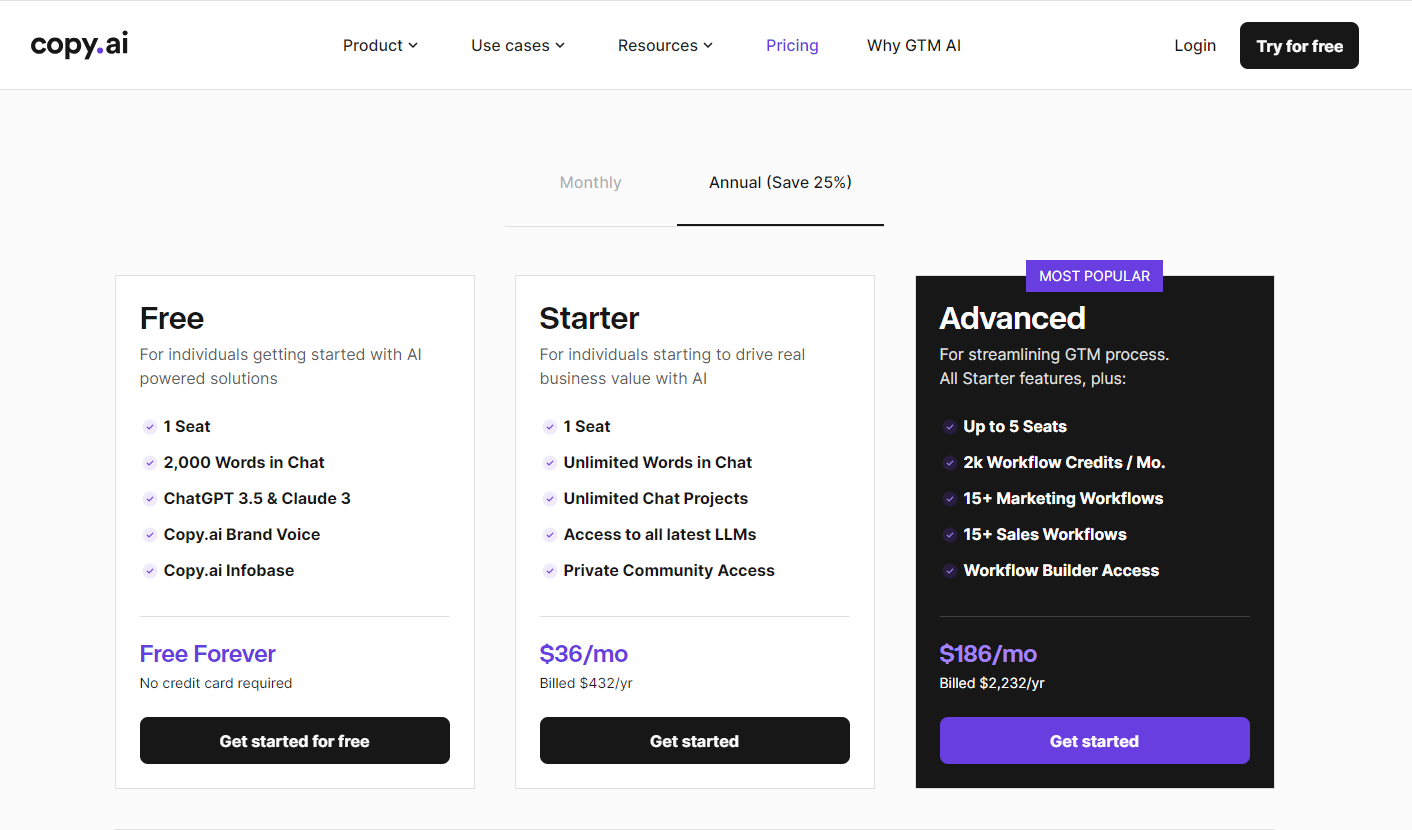Click the Free Forever price text
Image resolution: width=1412 pixels, height=830 pixels.
[x=207, y=654]
